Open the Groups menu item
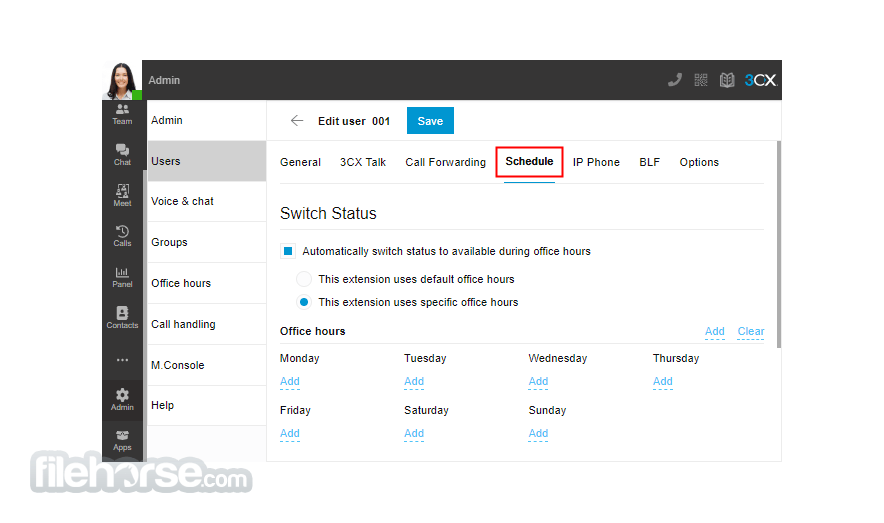Screen dimensions: 884x523 (x=206, y=242)
